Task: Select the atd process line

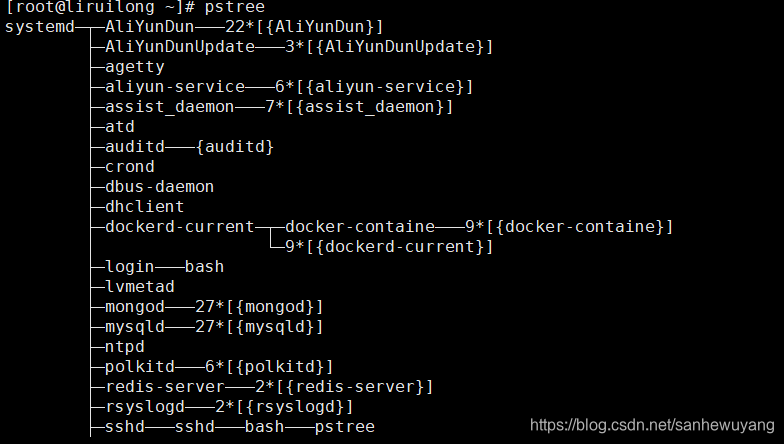Action: pyautogui.click(x=119, y=127)
